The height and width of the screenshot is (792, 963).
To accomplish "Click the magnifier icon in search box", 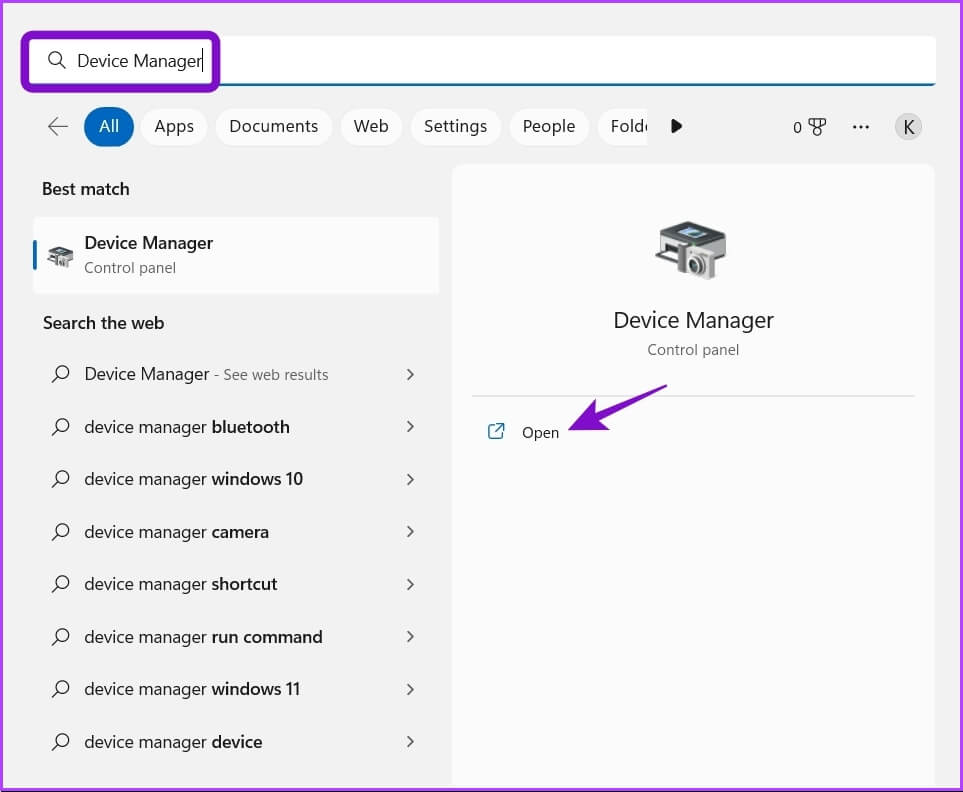I will [x=57, y=61].
